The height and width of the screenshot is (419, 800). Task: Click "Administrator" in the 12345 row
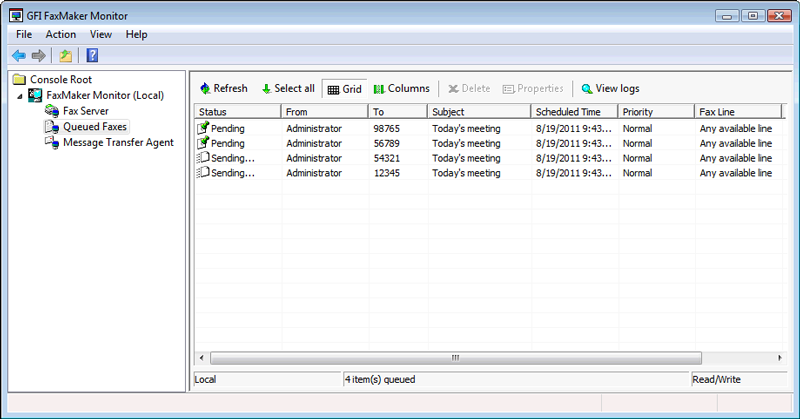coord(314,172)
